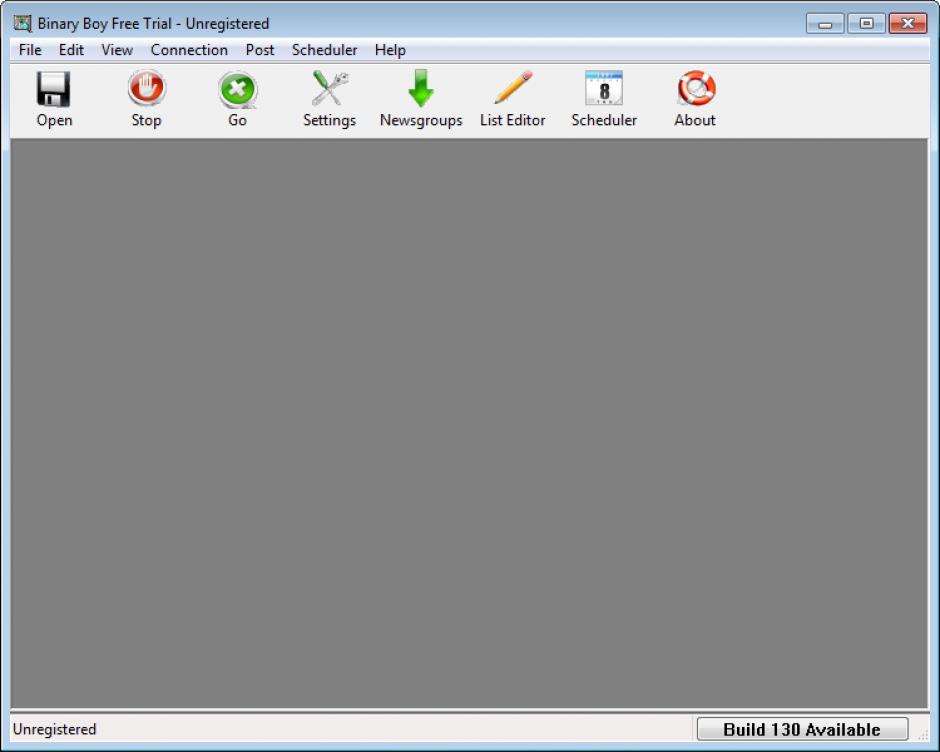Open the Help menu
Screen dimensions: 940x752
[390, 50]
